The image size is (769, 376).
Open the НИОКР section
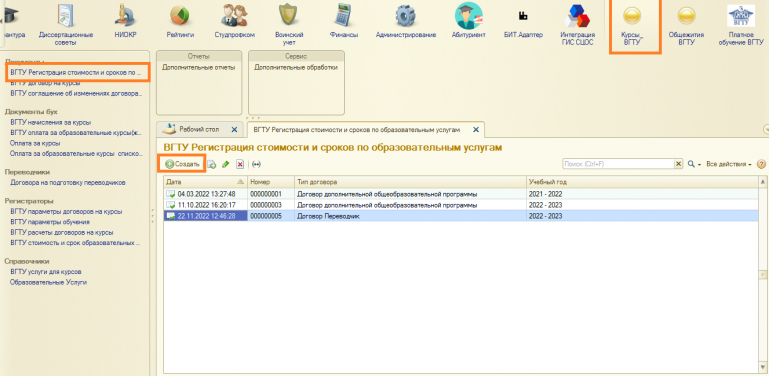[126, 21]
